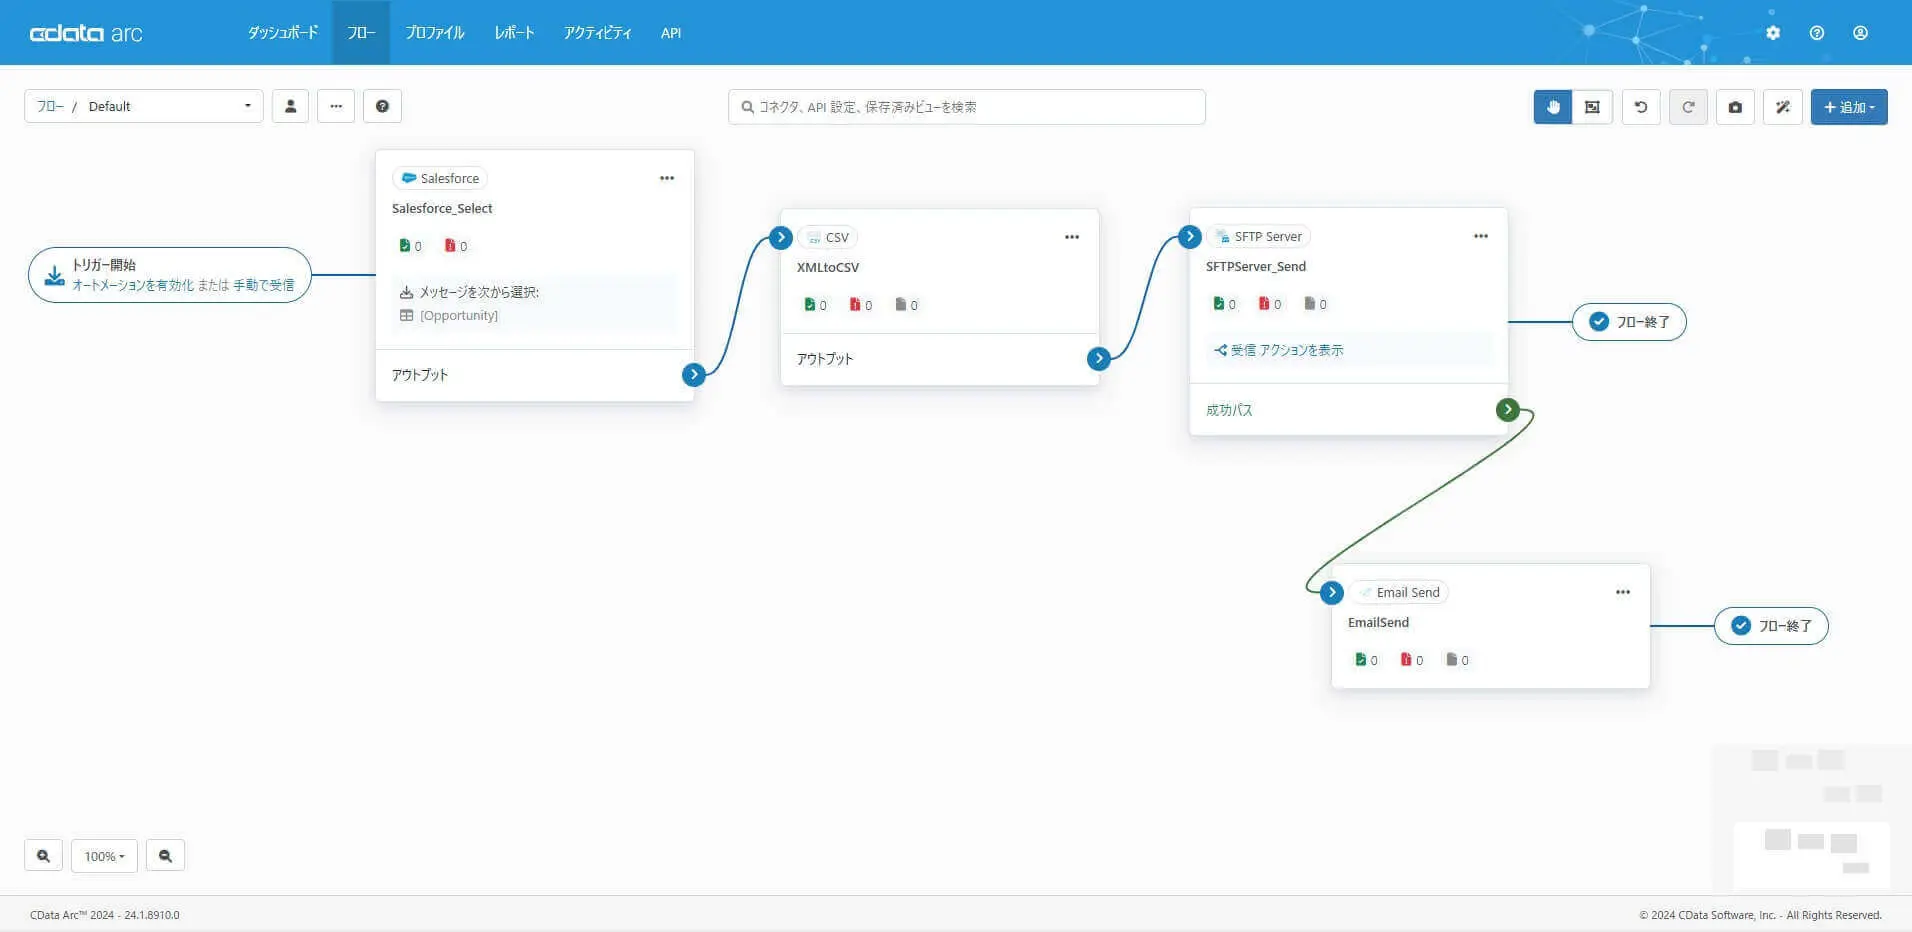
Task: Open the API tab
Action: (x=671, y=33)
